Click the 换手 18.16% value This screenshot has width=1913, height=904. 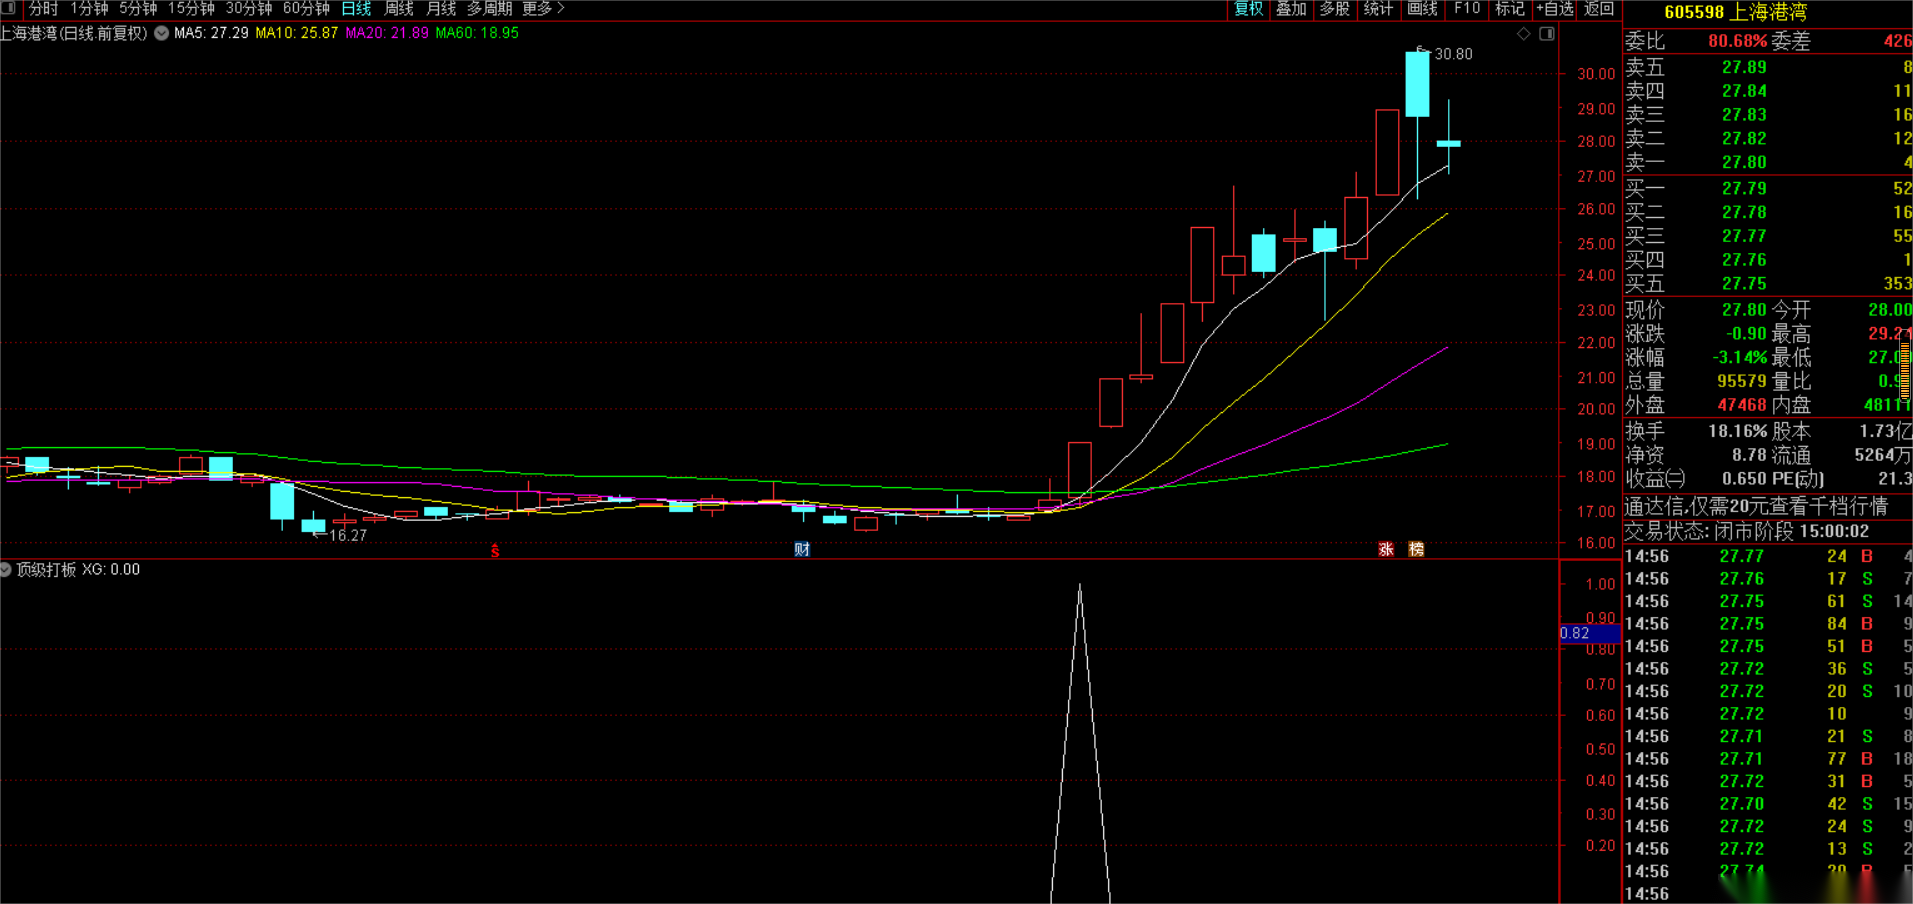tap(1737, 432)
